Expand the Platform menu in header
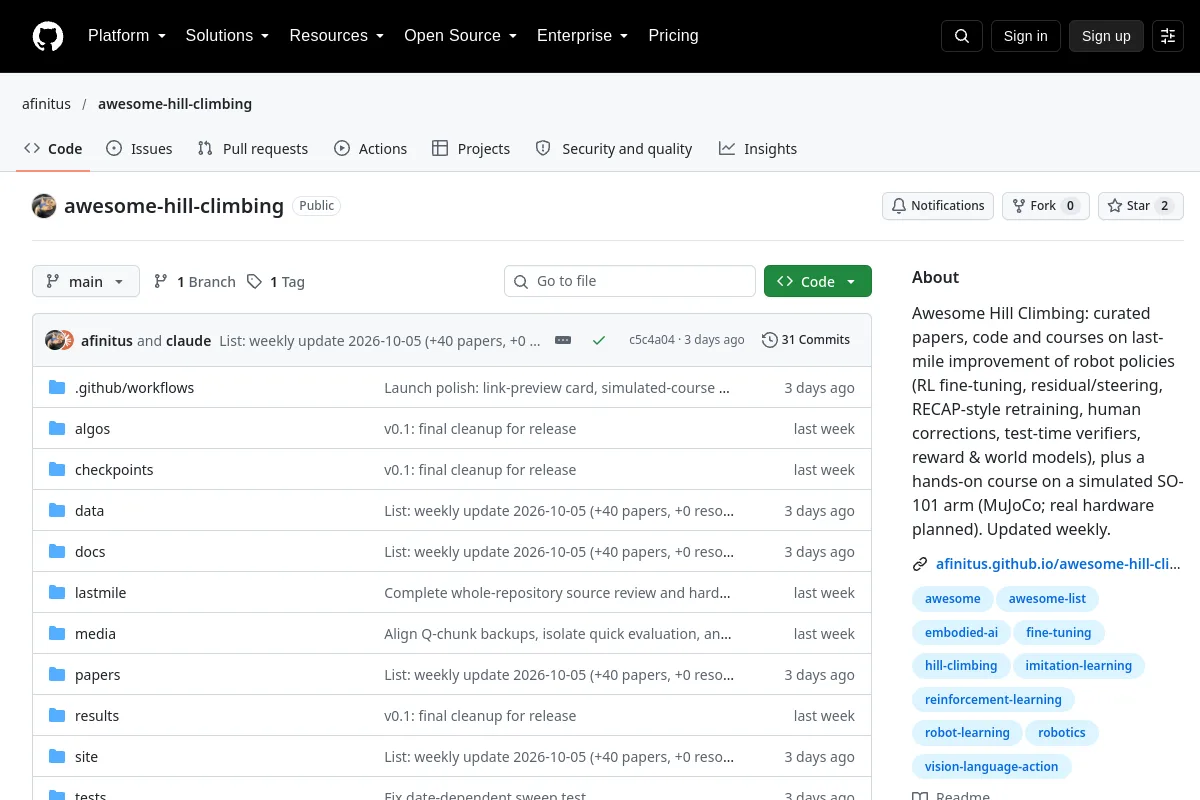The width and height of the screenshot is (1200, 800). (x=126, y=36)
